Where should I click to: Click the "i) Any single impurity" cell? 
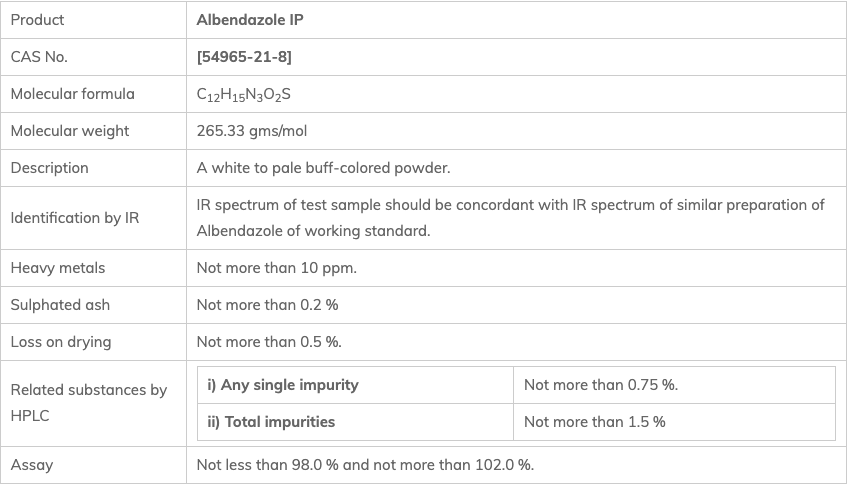(x=282, y=385)
